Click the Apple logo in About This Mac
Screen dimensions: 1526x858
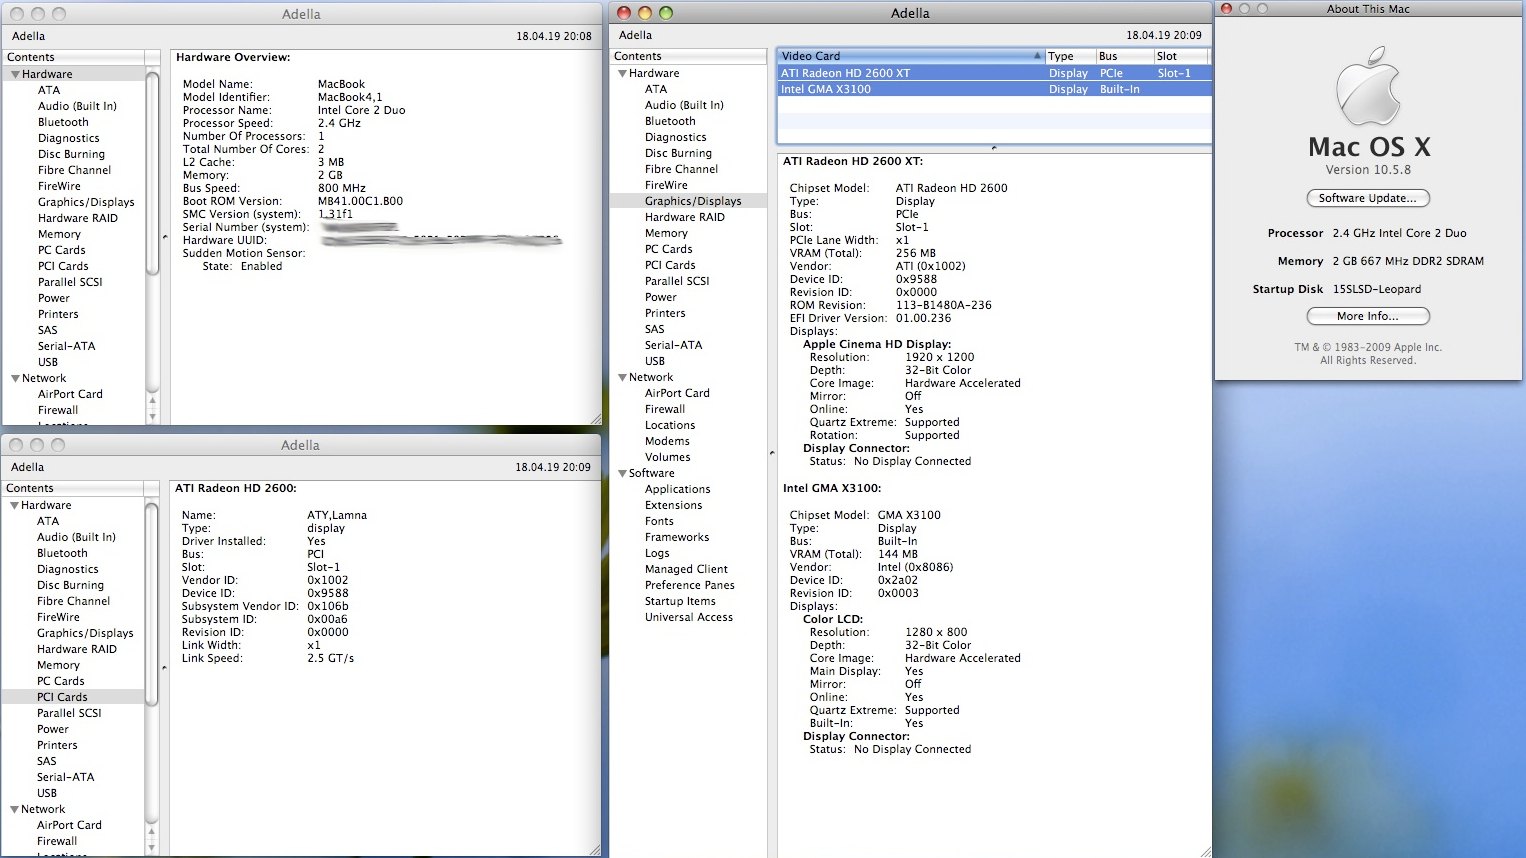click(1368, 86)
